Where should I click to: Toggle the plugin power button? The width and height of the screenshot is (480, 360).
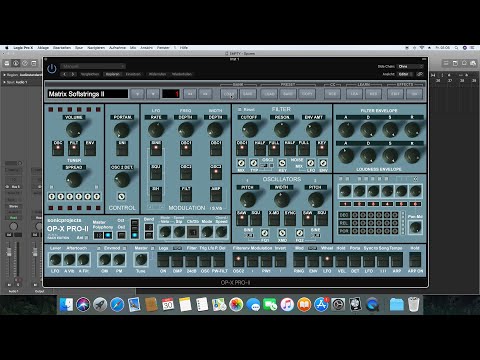[52, 69]
